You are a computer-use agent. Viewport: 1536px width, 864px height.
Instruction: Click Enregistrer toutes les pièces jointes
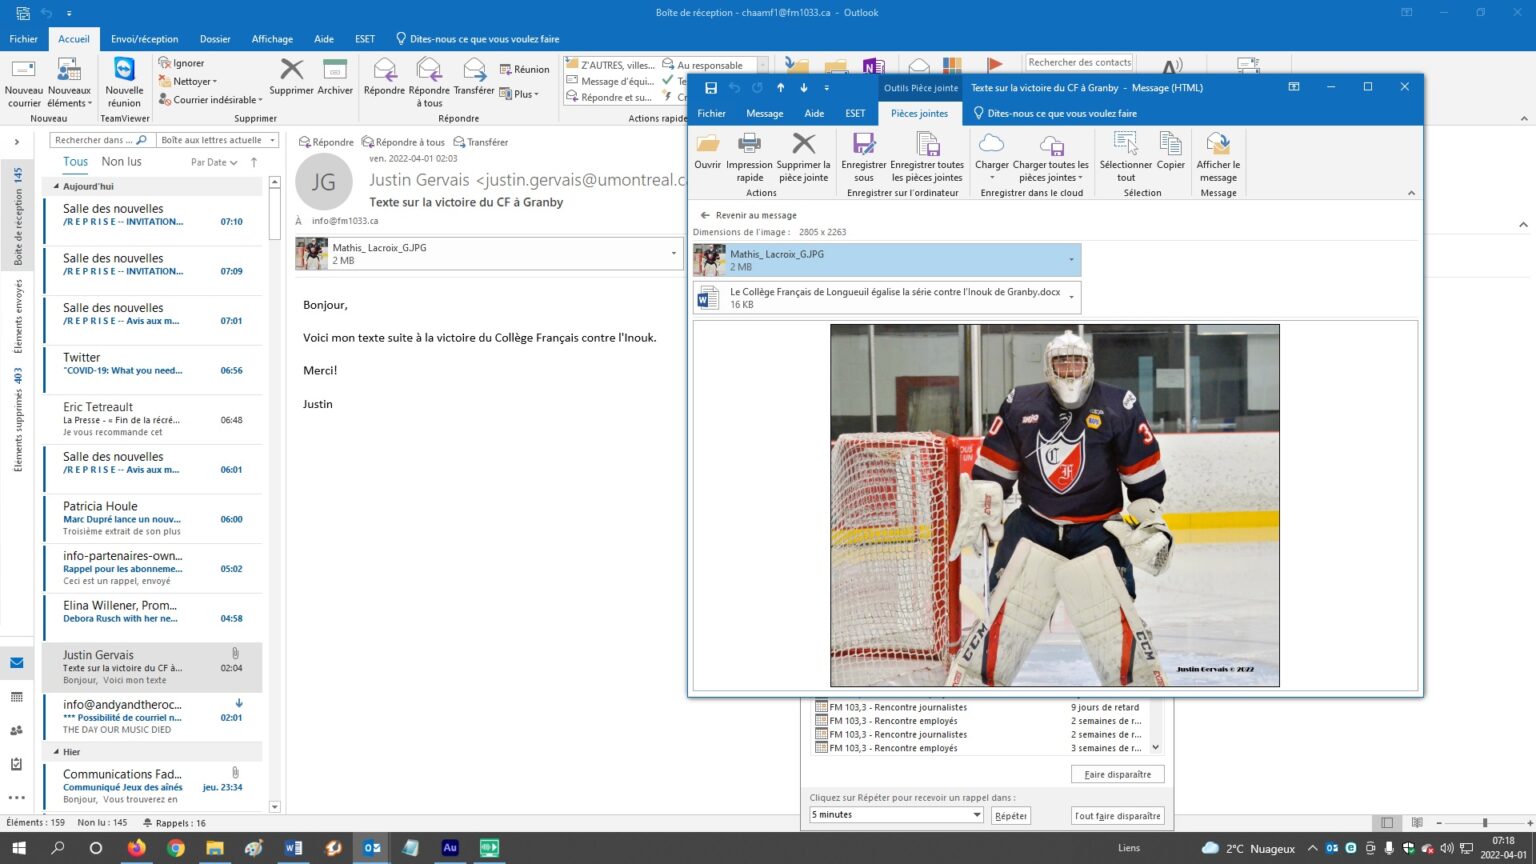[x=927, y=146]
